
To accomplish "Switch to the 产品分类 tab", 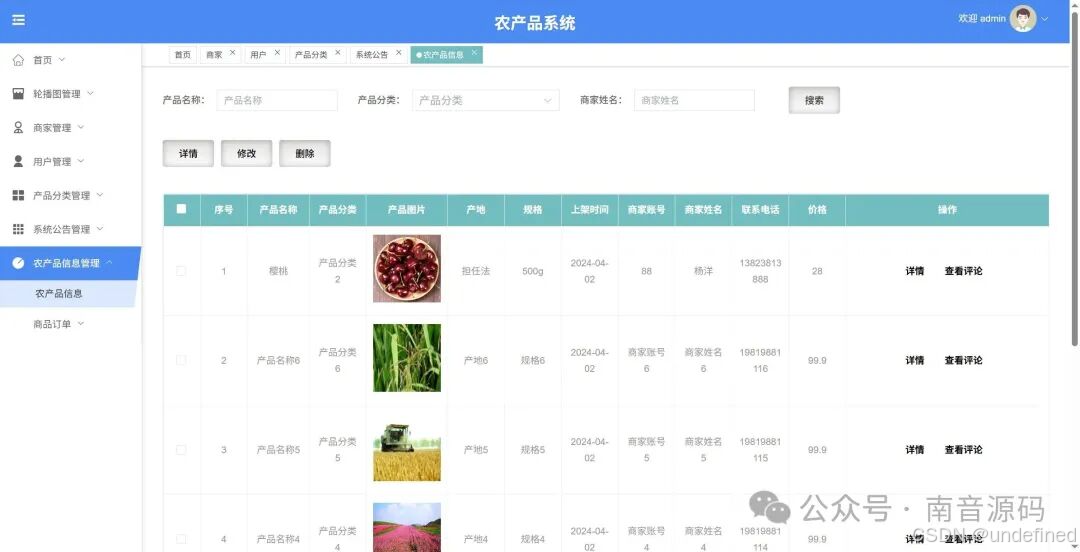I will [x=311, y=54].
